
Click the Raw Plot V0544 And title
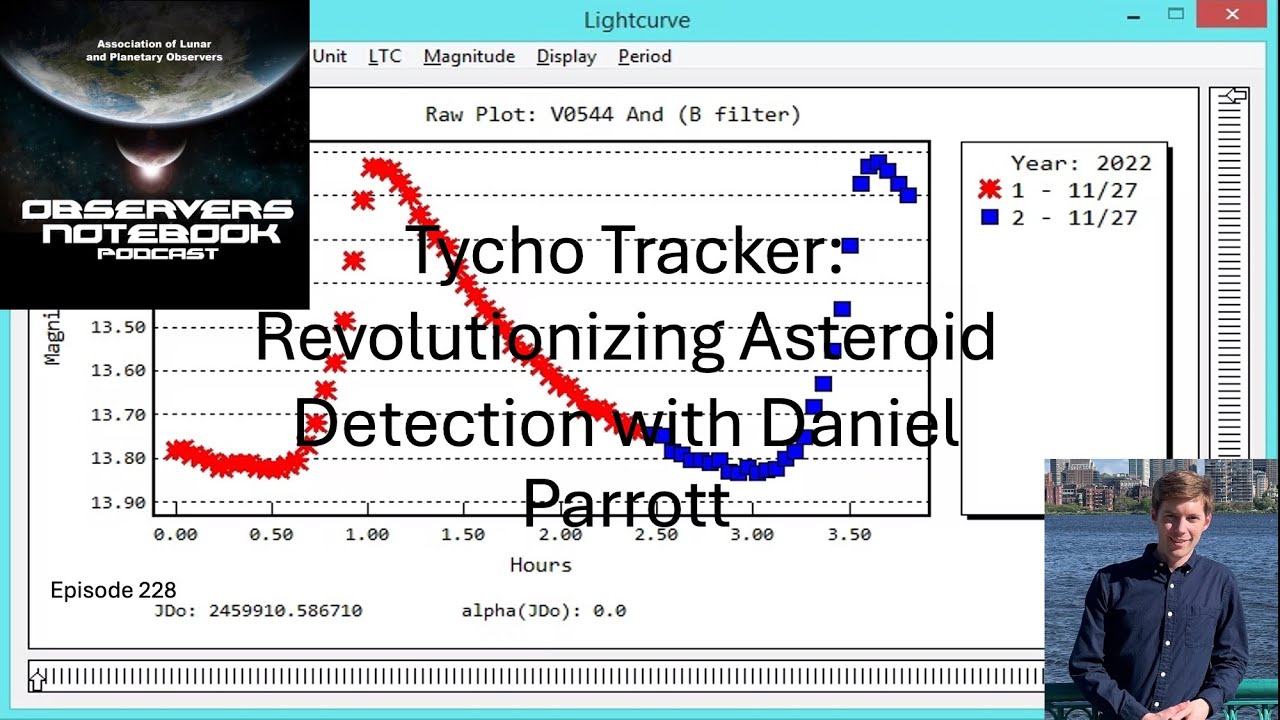pyautogui.click(x=613, y=114)
